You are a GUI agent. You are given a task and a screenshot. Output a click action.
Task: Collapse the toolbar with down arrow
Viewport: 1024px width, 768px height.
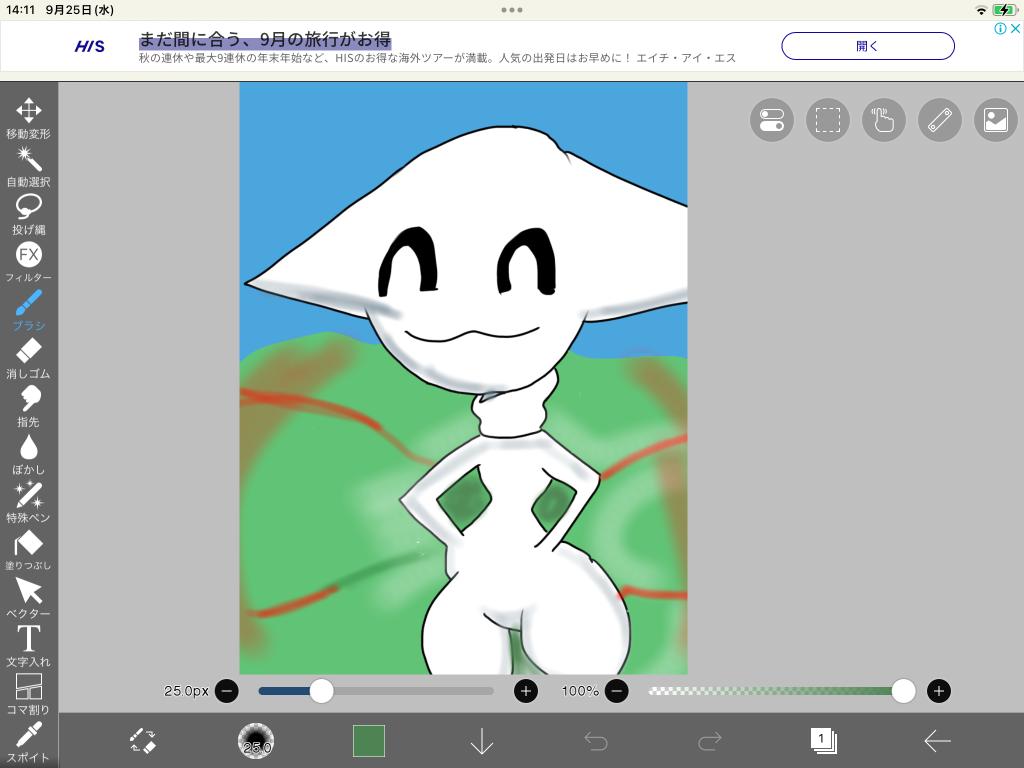click(482, 741)
